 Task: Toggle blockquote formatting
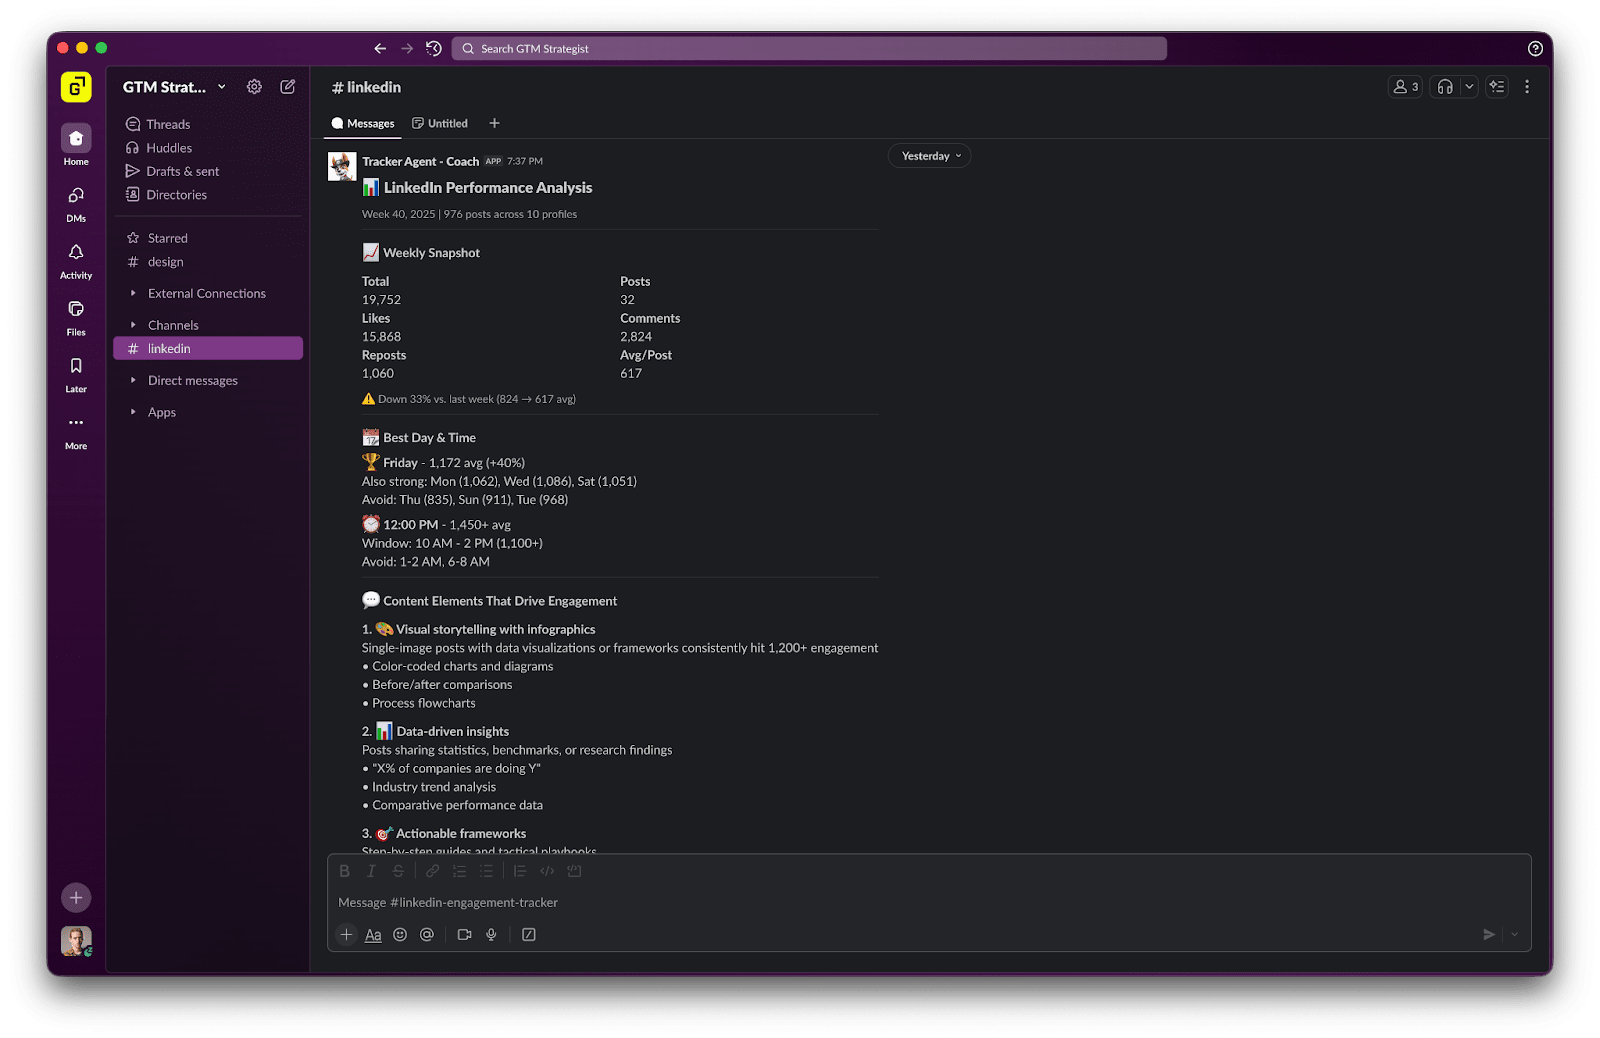tap(520, 871)
